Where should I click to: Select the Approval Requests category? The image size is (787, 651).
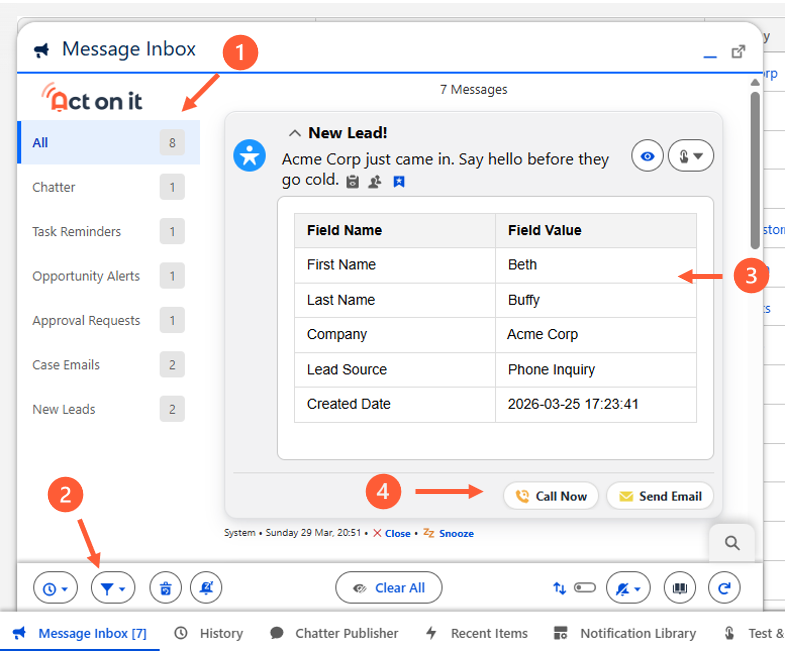pos(109,320)
